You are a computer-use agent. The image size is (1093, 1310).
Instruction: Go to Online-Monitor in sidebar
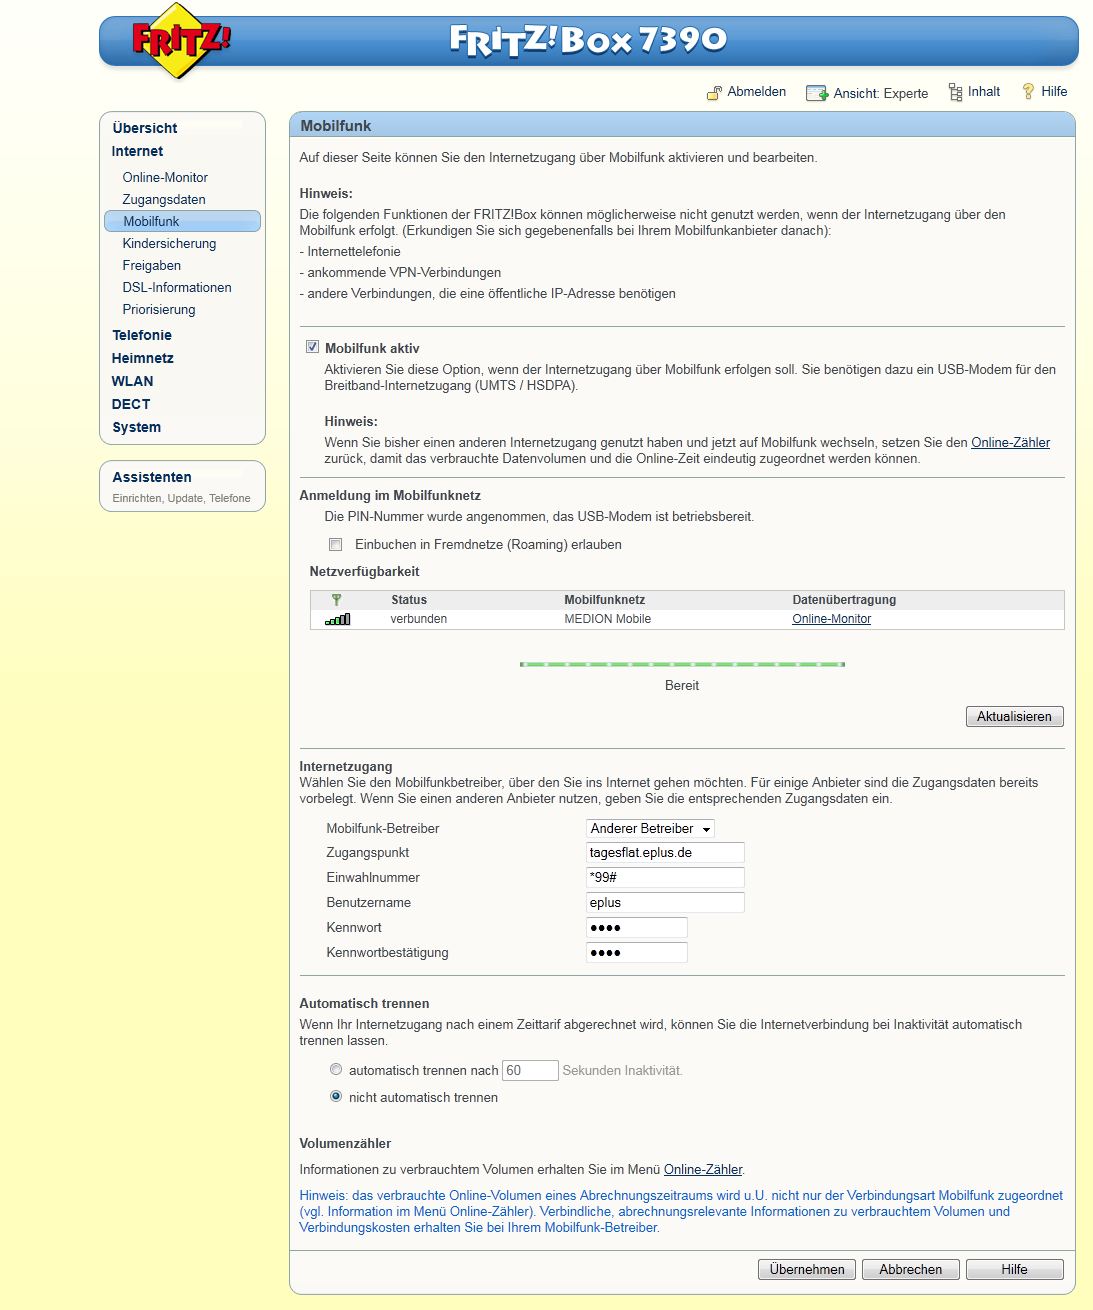165,177
